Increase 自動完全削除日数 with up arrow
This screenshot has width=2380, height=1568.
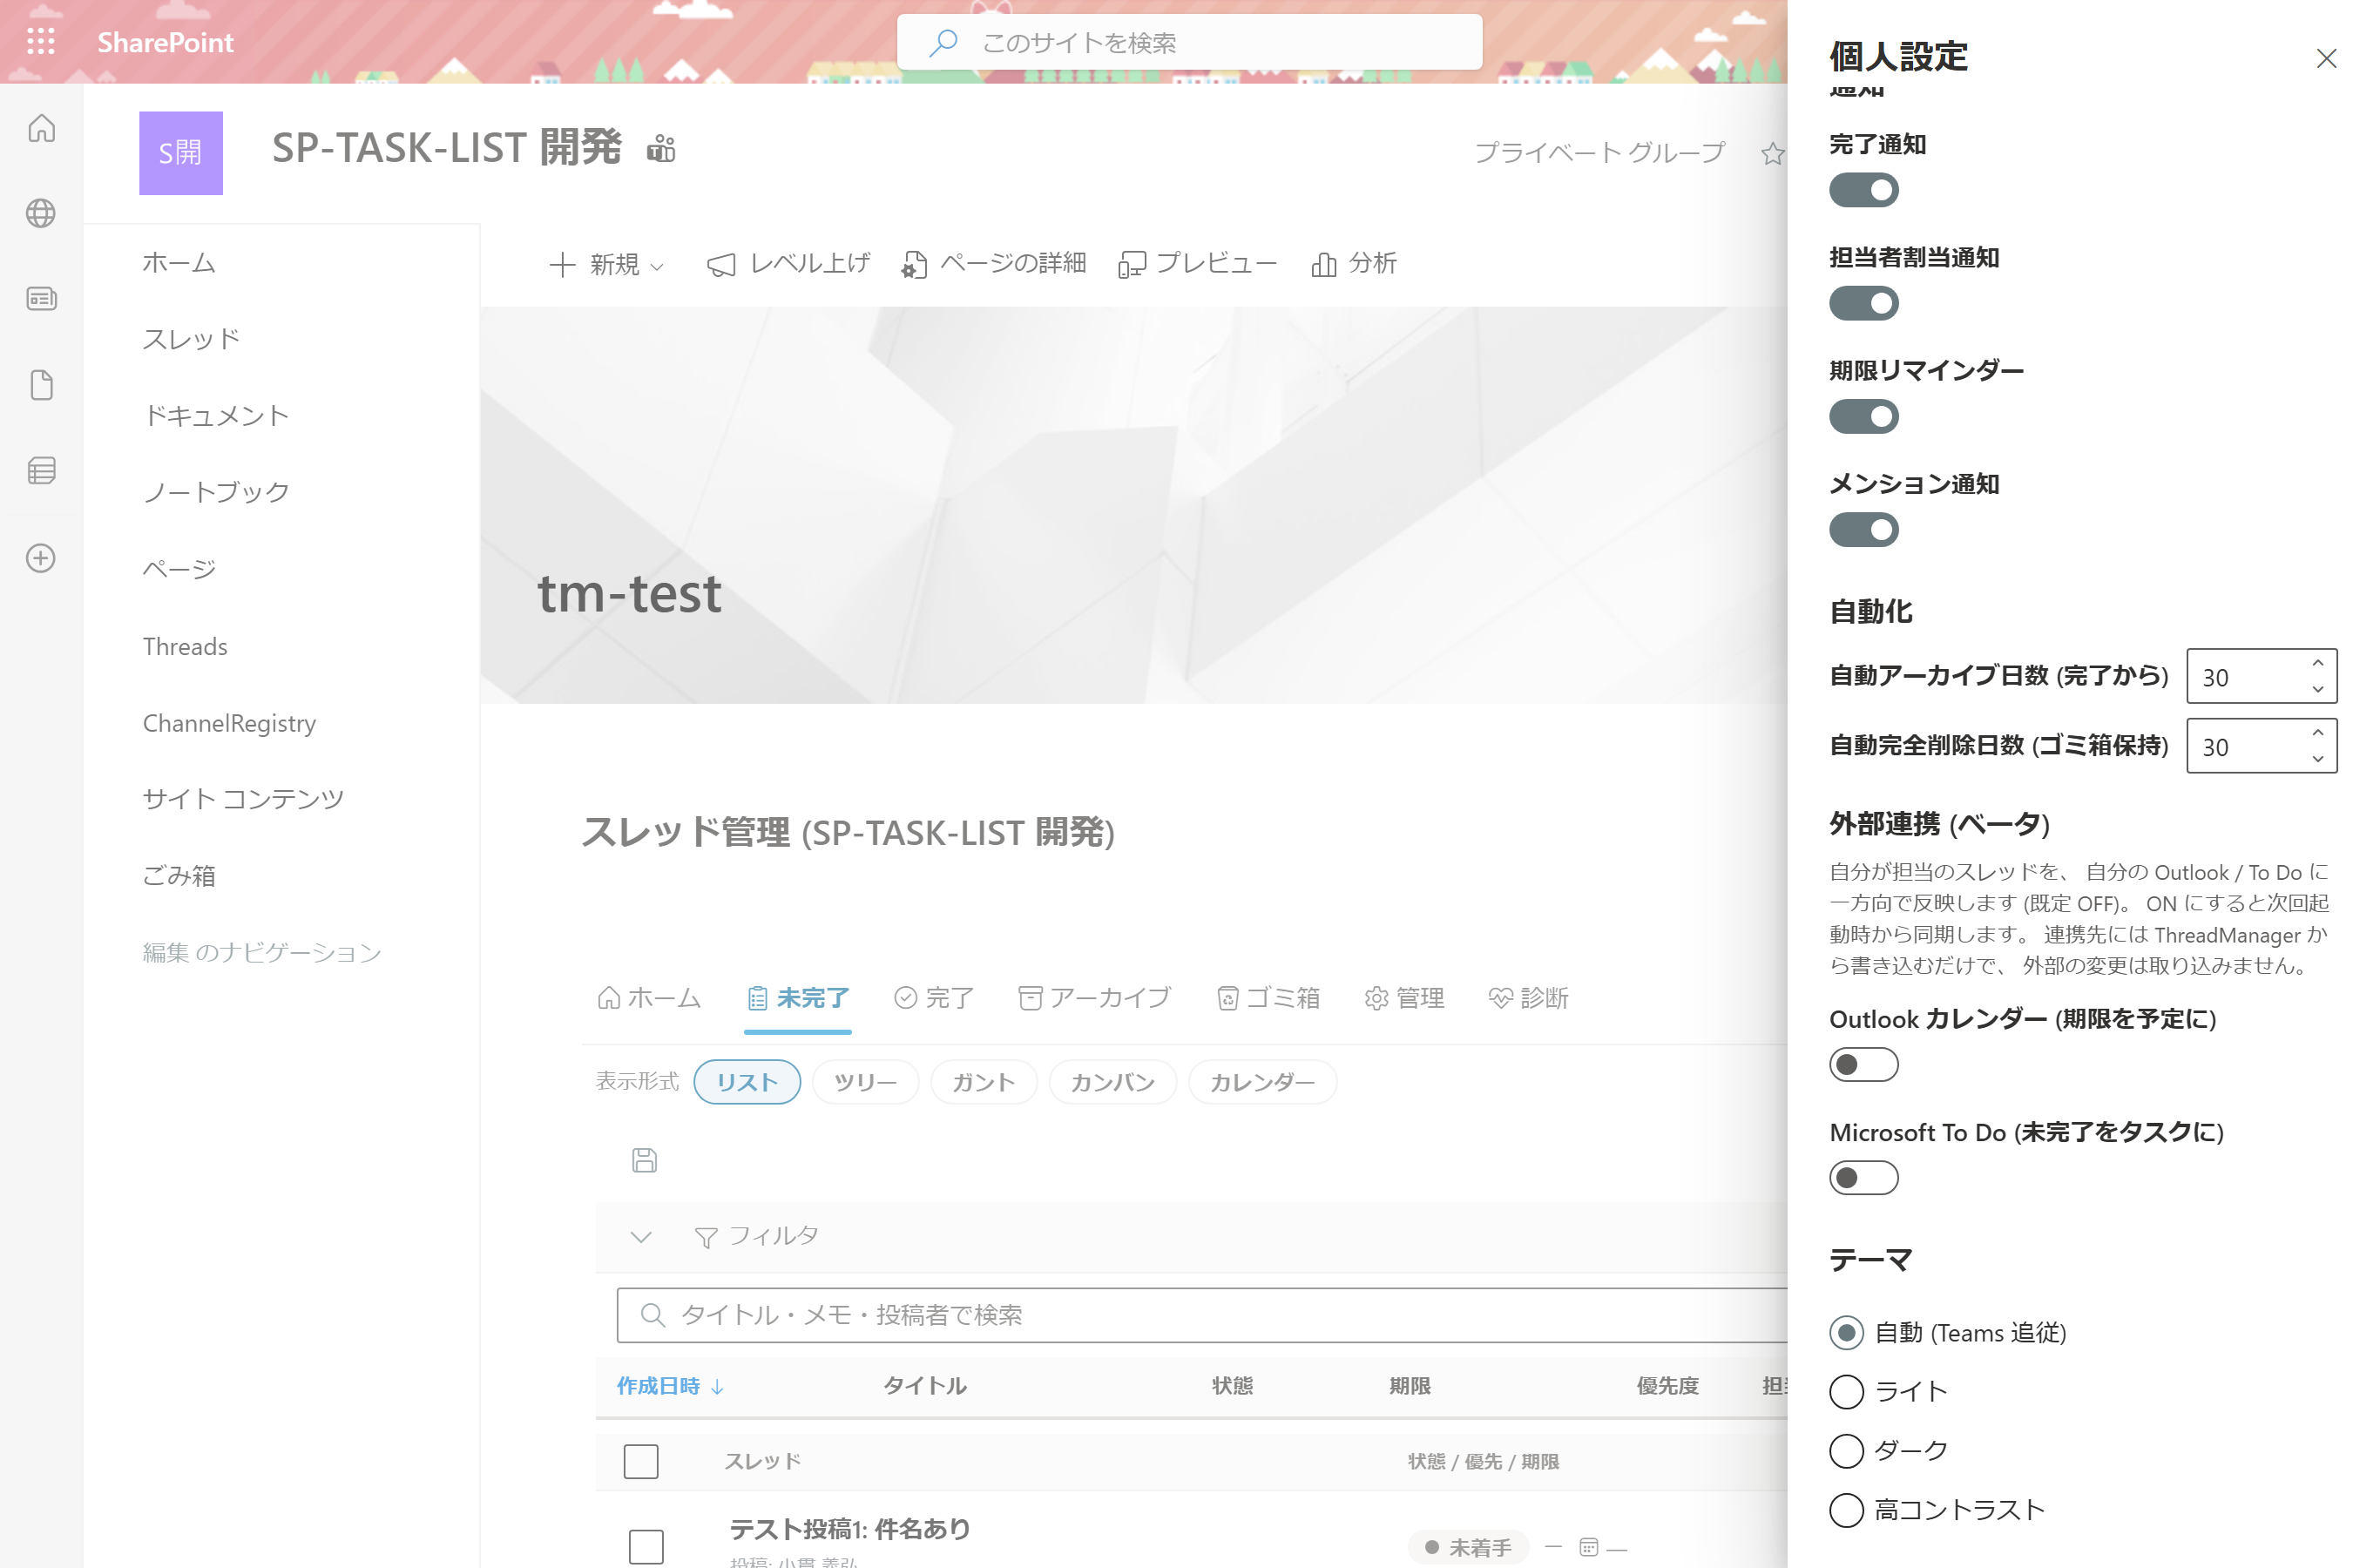2317,733
